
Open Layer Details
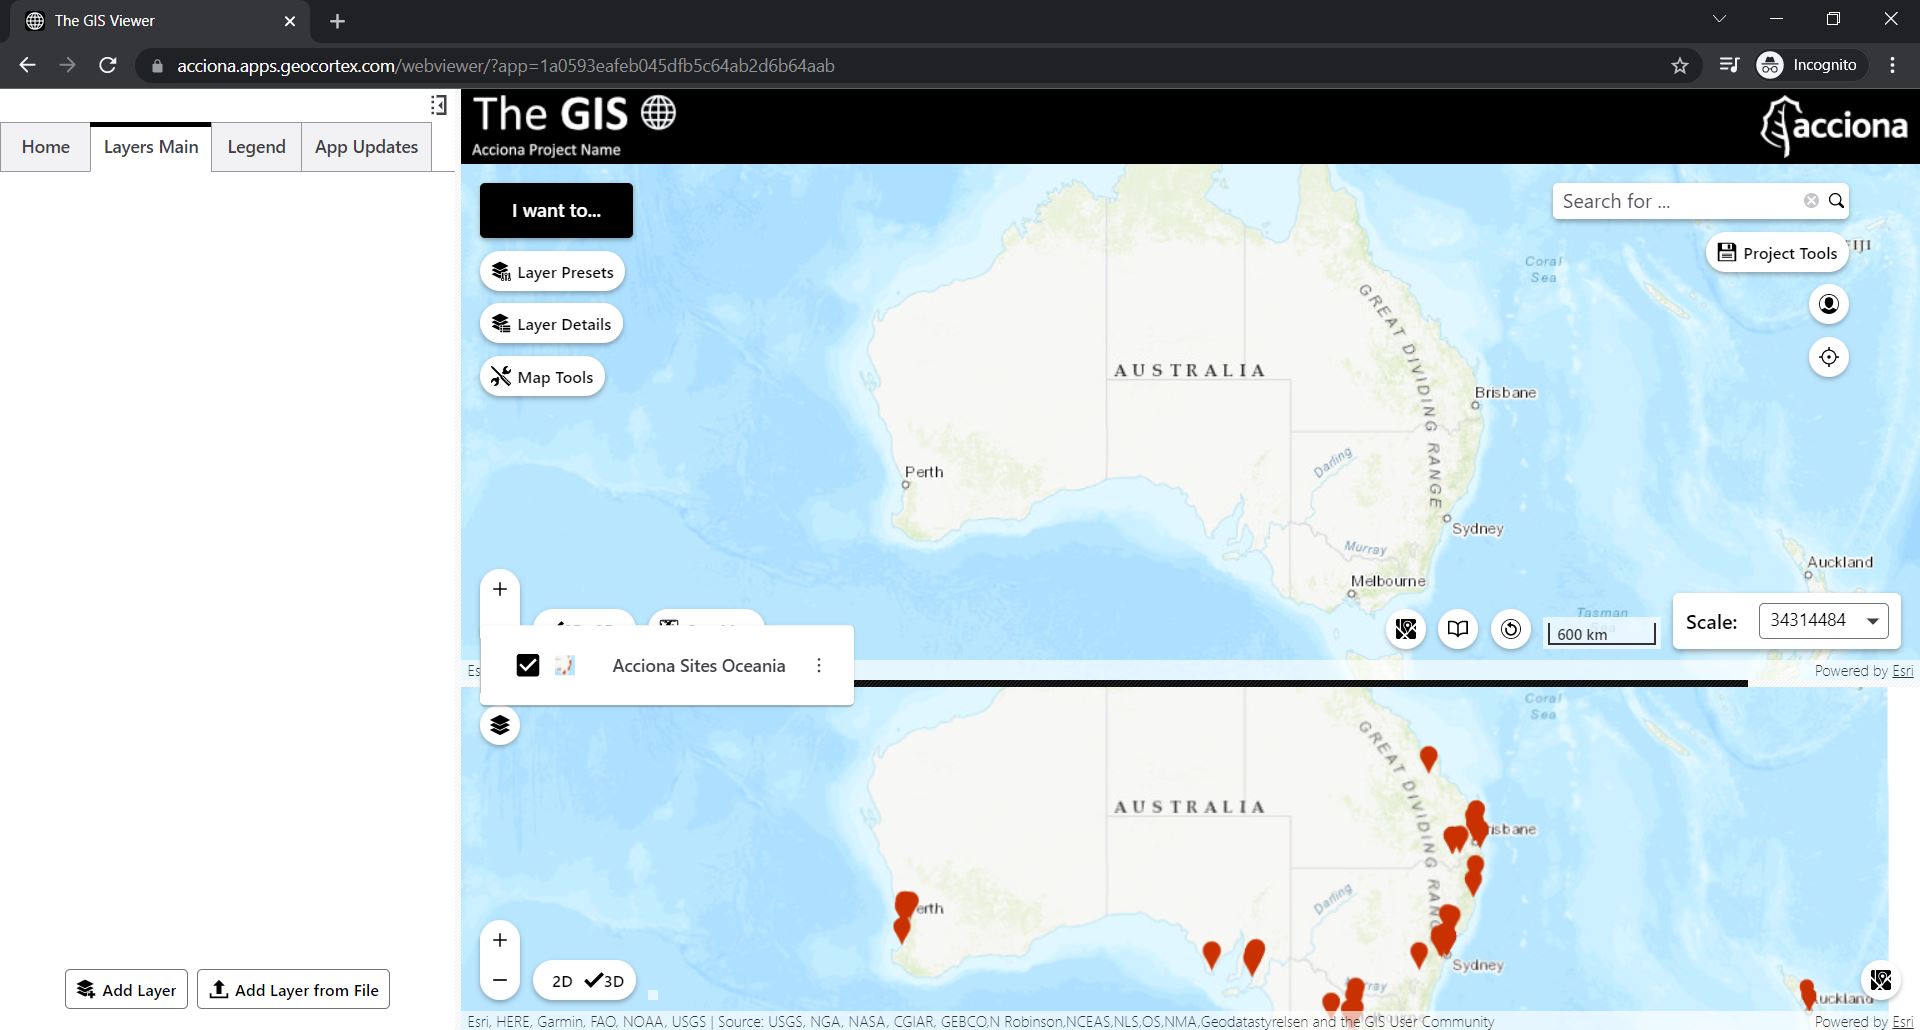(x=551, y=324)
